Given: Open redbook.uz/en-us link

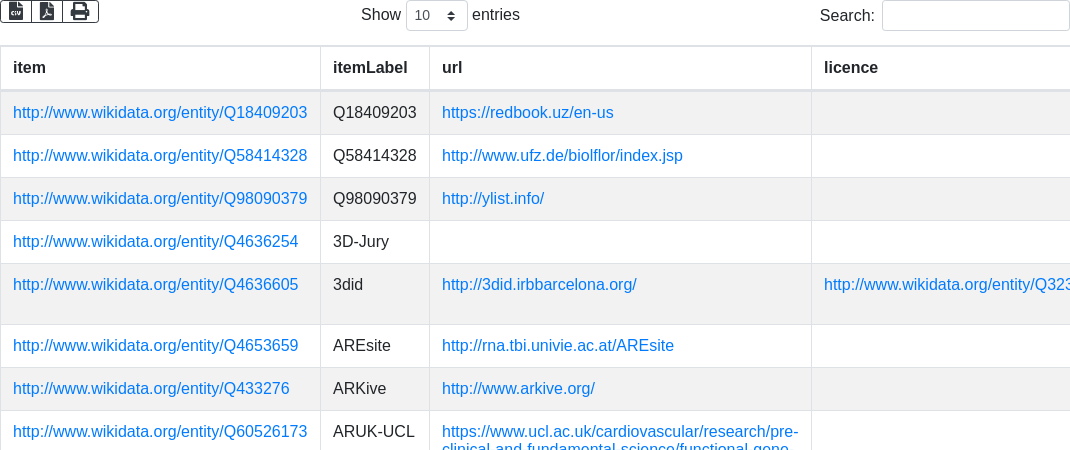Looking at the screenshot, I should pos(527,113).
